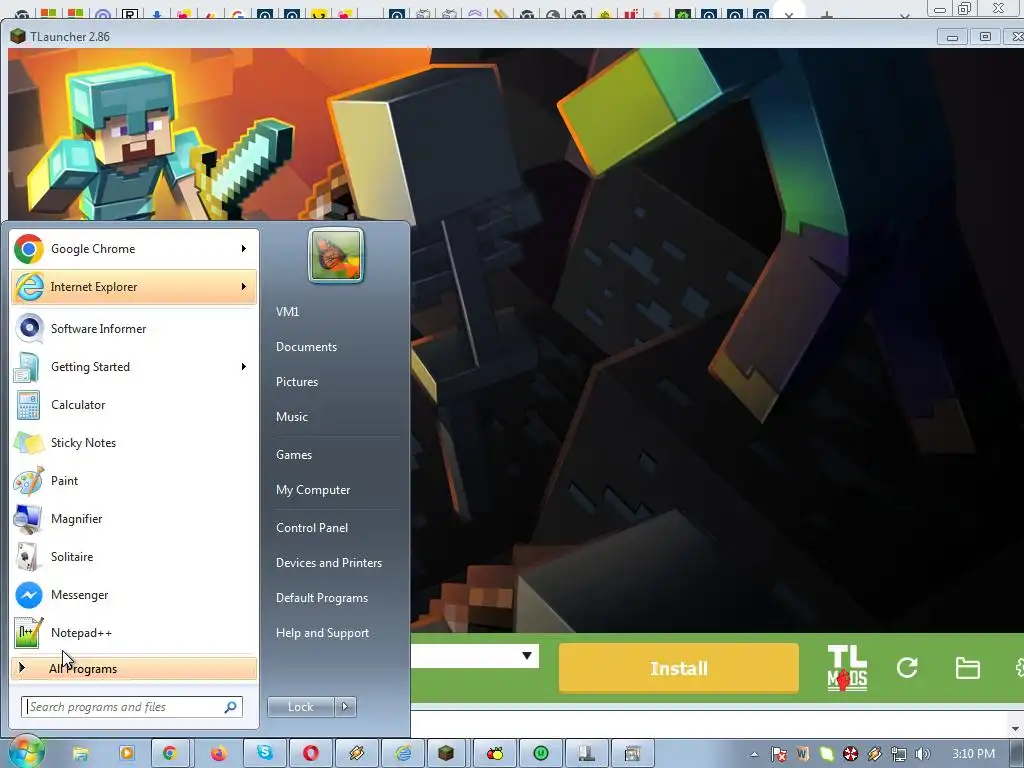Open Google Chrome from Start menu
Screen dimensions: 1024x768
pyautogui.click(x=134, y=249)
